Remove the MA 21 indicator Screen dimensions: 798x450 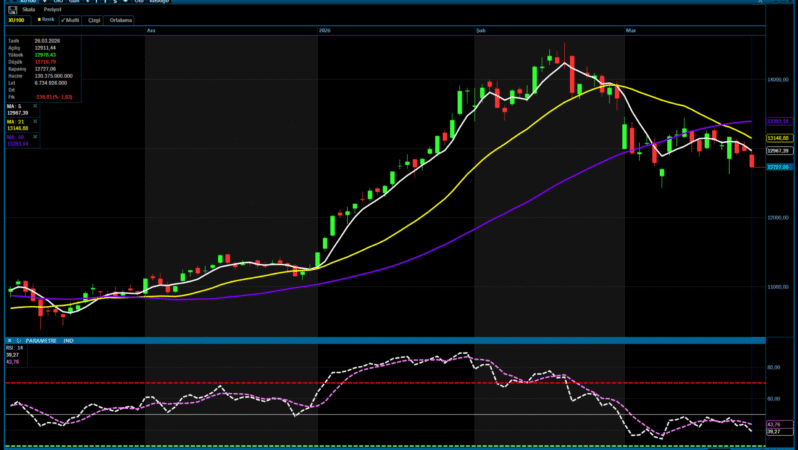[35, 121]
